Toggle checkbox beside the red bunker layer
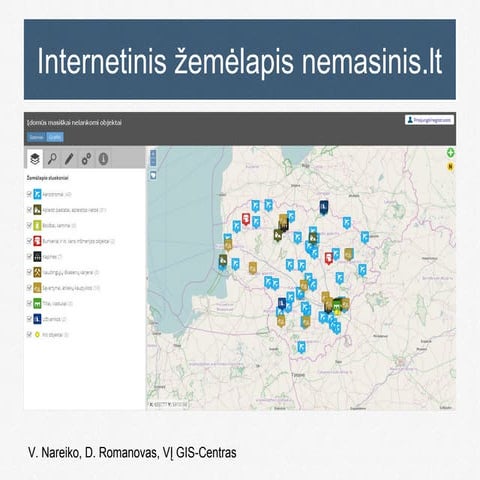Screen dimensions: 480x480 pos(29,241)
